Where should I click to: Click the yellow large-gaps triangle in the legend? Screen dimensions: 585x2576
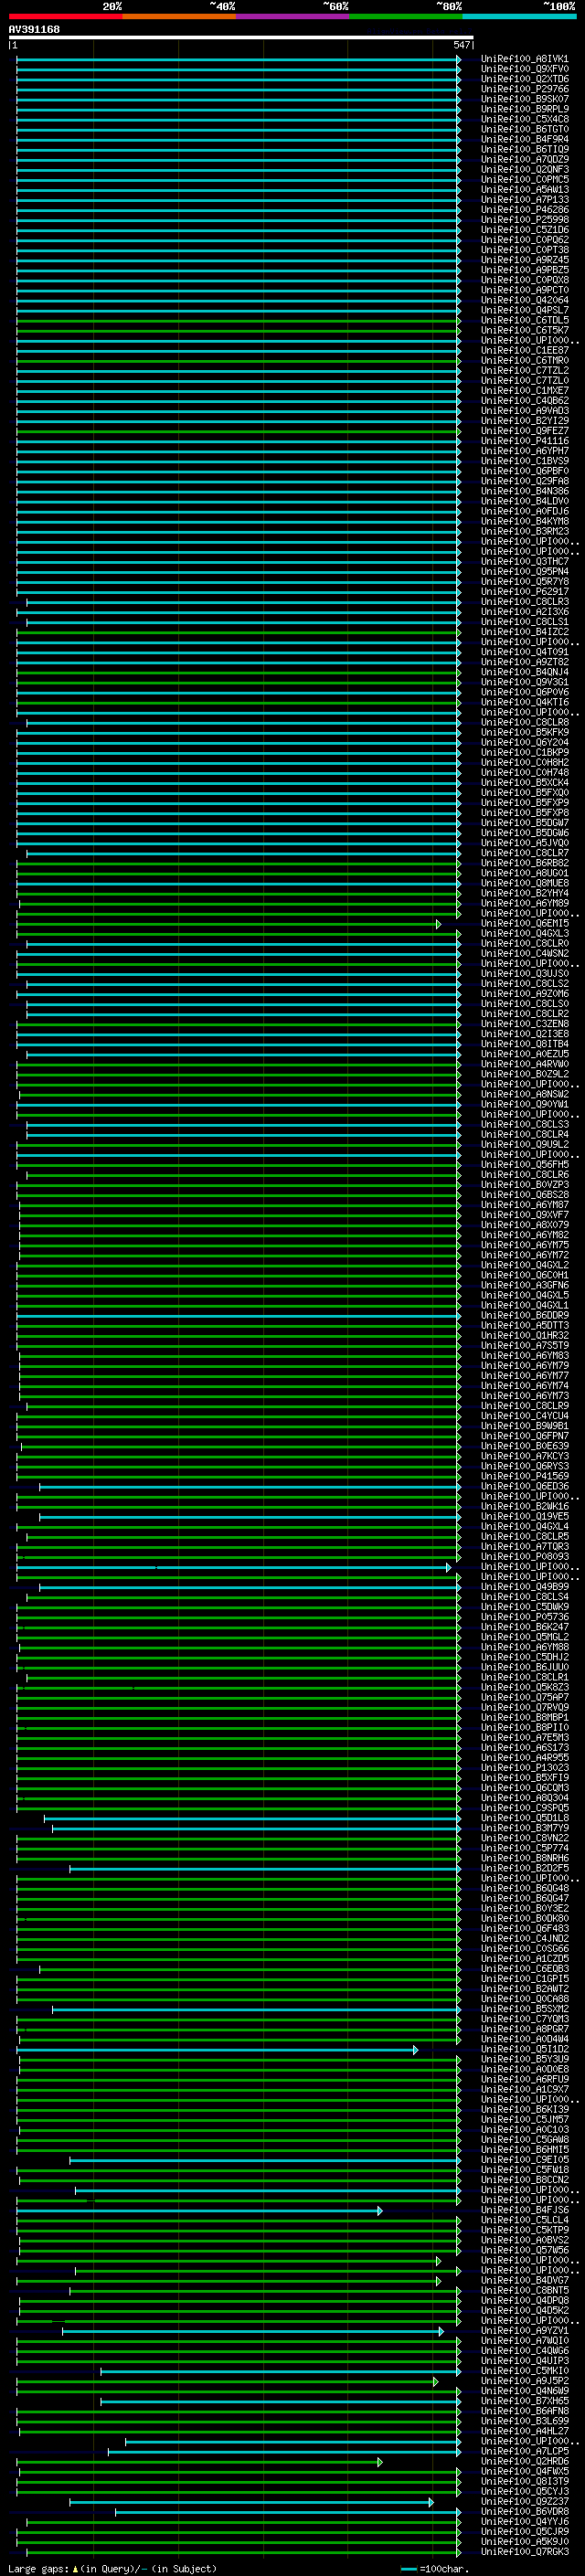click(75, 2568)
